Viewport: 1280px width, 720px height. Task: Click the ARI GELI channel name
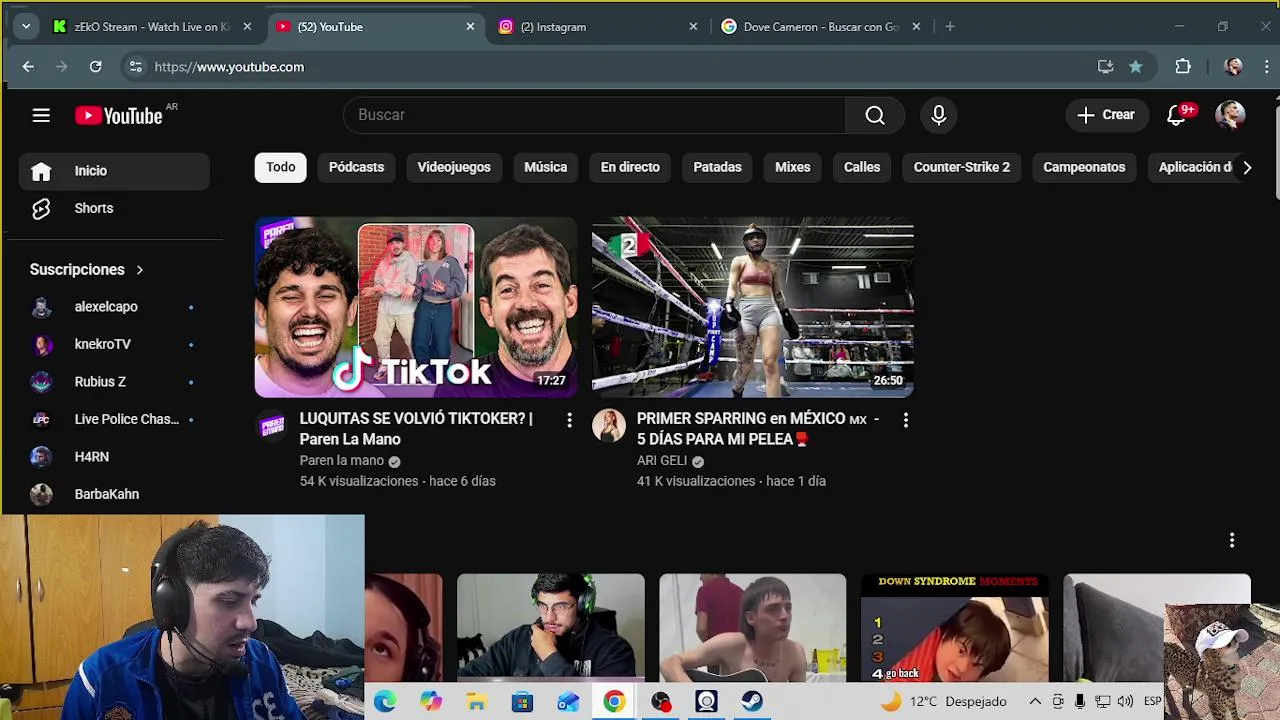pos(662,461)
